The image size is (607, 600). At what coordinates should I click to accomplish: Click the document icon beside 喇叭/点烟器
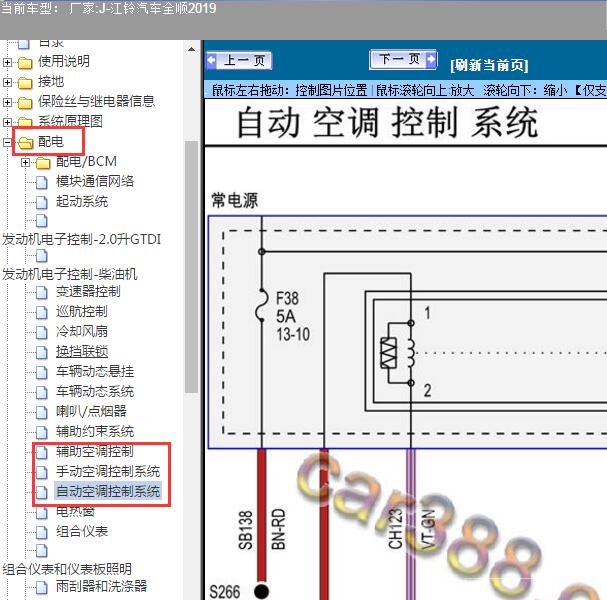pos(41,412)
